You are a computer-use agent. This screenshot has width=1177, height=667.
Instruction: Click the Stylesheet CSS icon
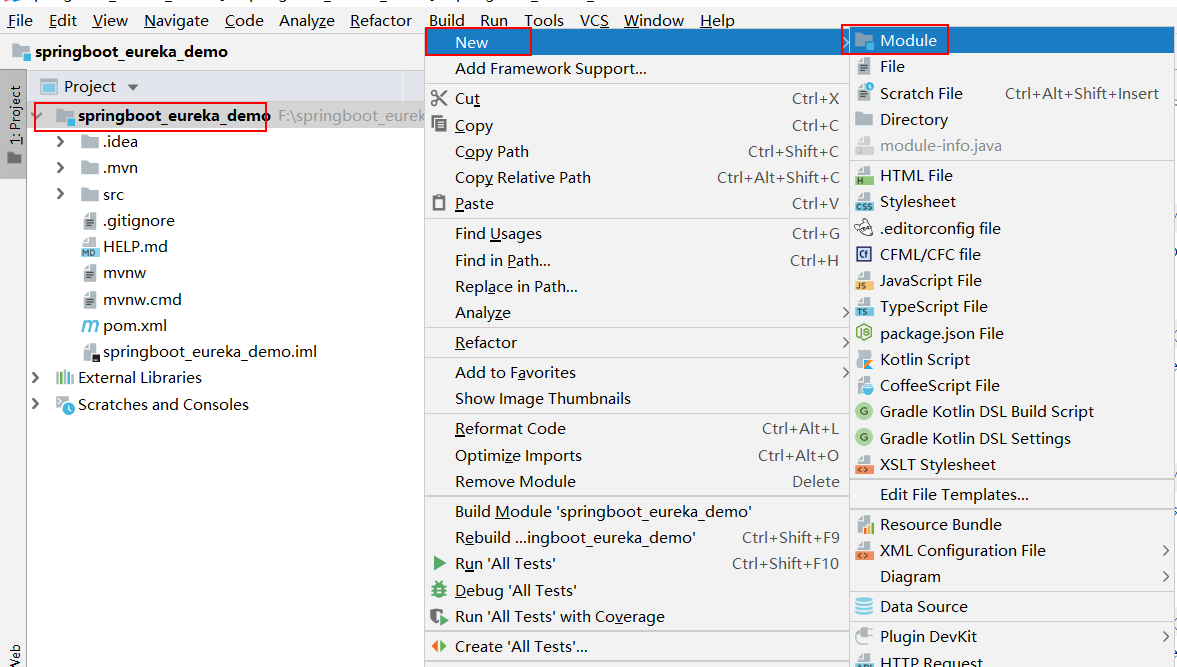click(x=864, y=202)
